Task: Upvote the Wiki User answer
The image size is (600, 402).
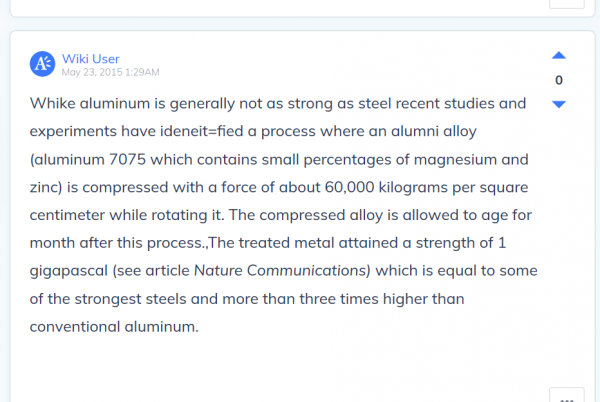Action: 559,56
